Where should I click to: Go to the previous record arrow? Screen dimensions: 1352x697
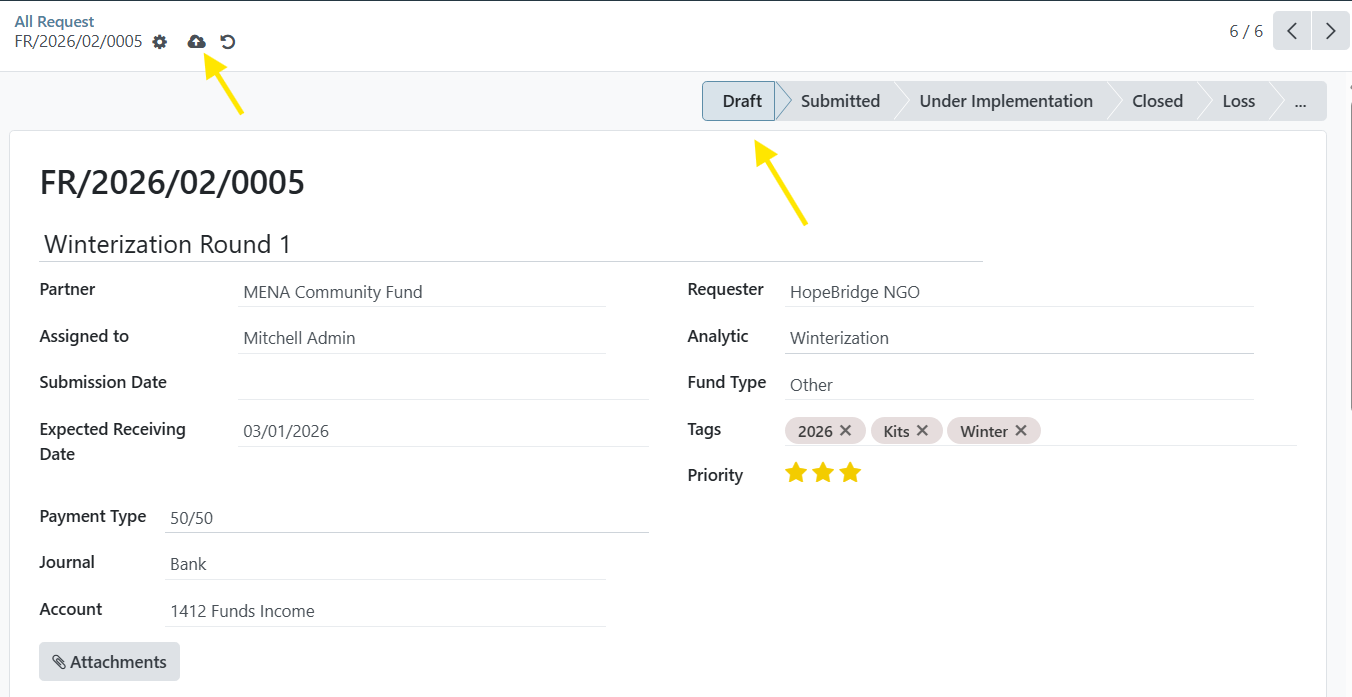pos(1292,31)
